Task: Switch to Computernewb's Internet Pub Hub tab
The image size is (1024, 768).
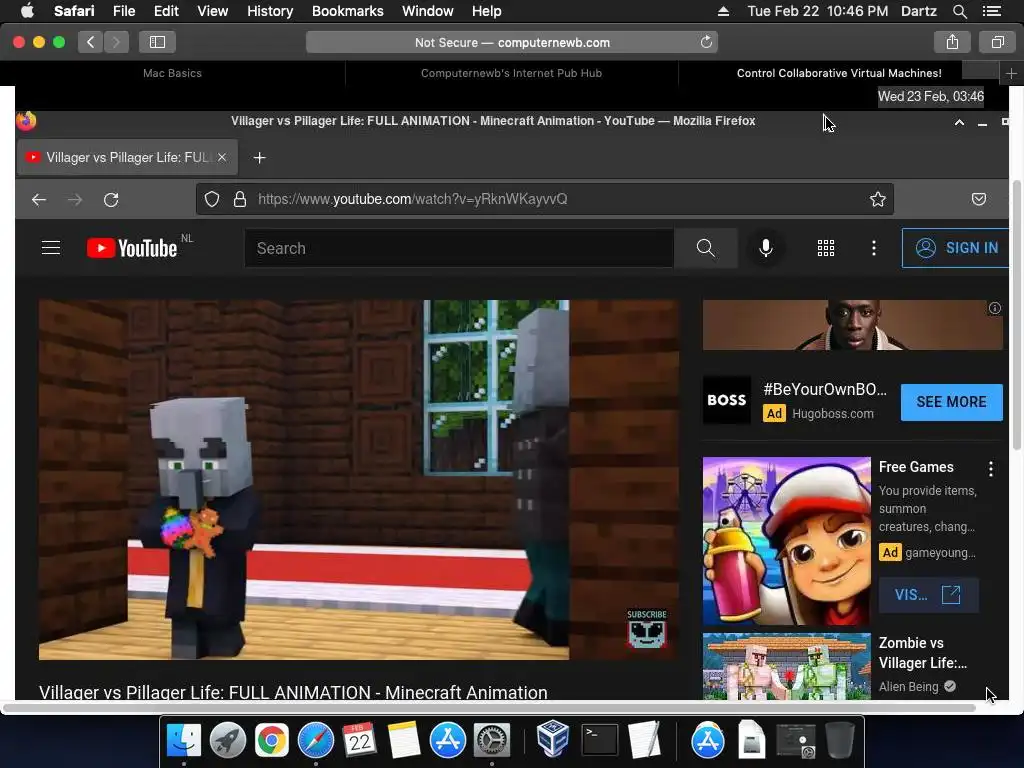Action: pos(511,73)
